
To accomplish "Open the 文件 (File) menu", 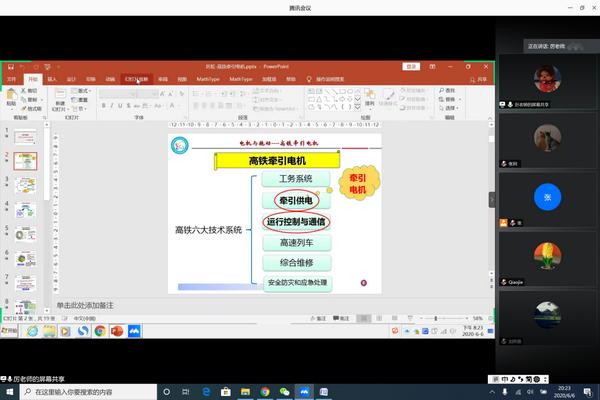I will (12, 79).
